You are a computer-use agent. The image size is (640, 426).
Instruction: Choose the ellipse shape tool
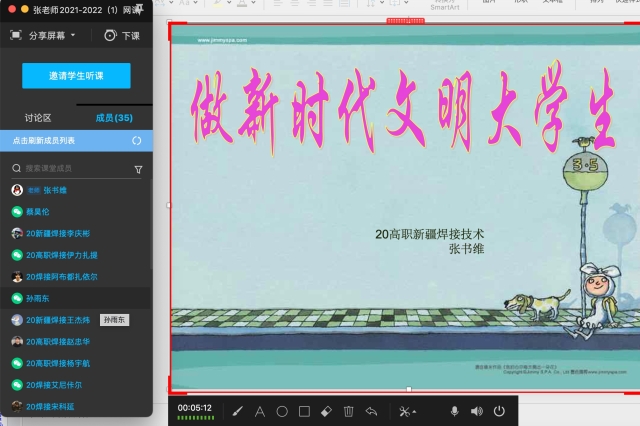click(x=282, y=410)
